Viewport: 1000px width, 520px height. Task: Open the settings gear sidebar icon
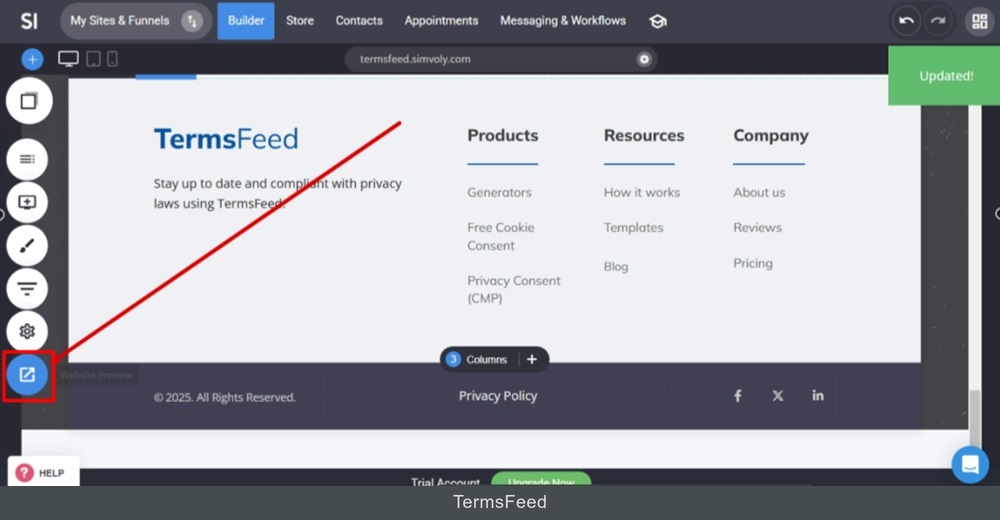(x=27, y=332)
